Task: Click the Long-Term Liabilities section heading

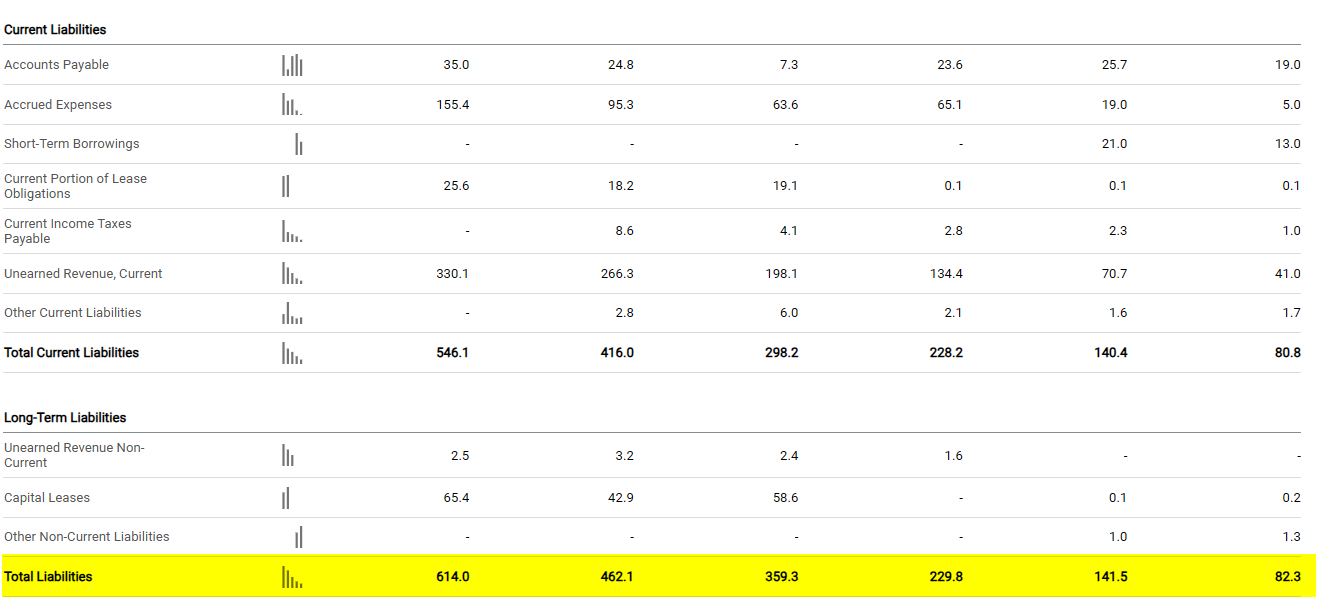Action: point(65,418)
